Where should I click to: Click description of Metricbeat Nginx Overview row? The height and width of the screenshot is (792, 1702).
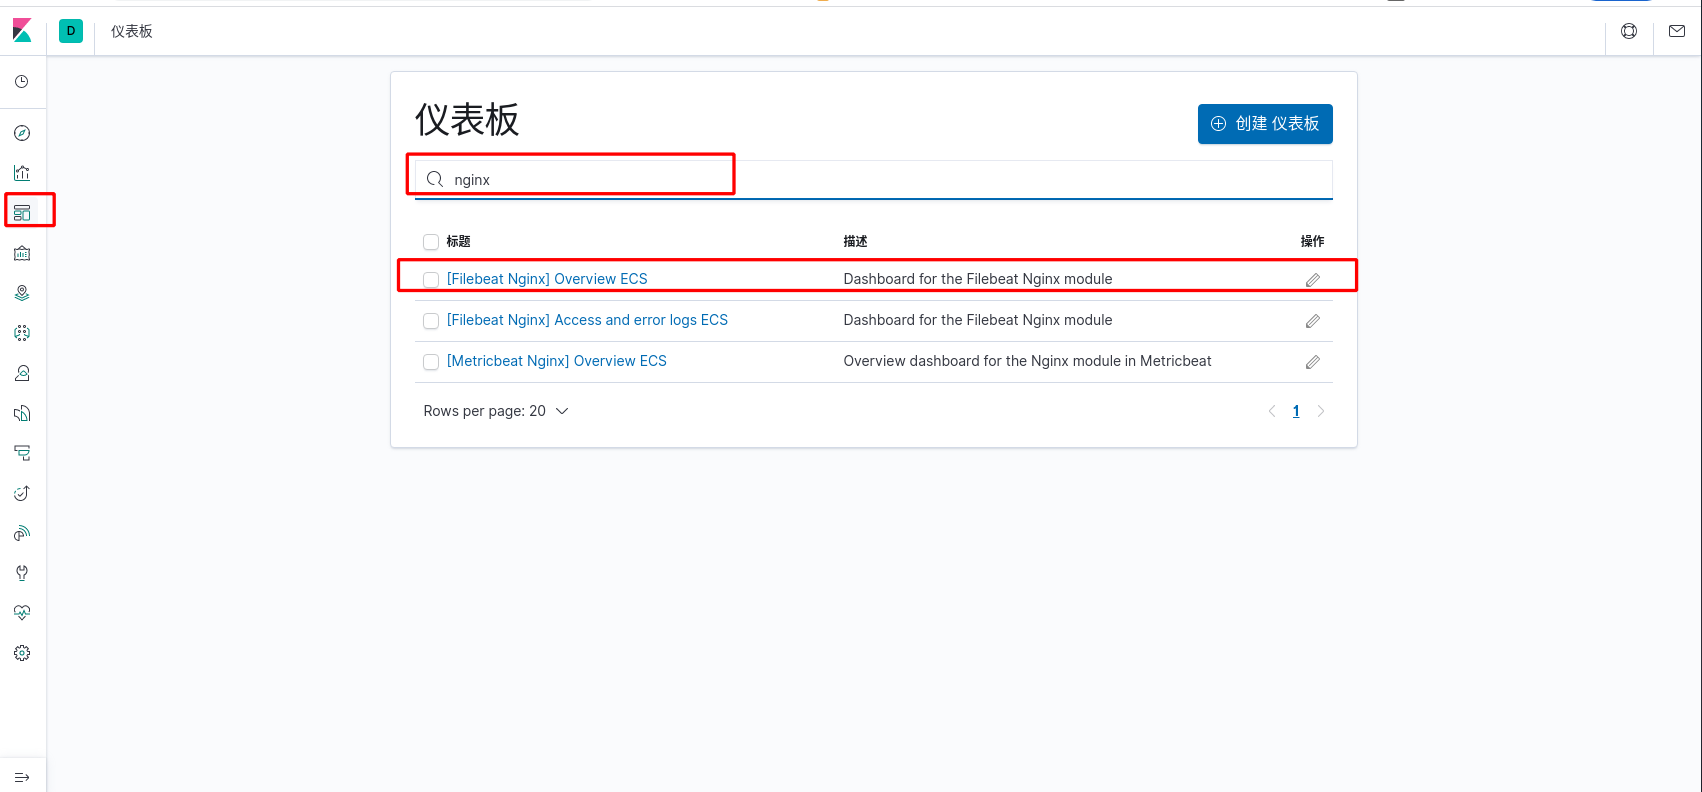[x=1027, y=361]
